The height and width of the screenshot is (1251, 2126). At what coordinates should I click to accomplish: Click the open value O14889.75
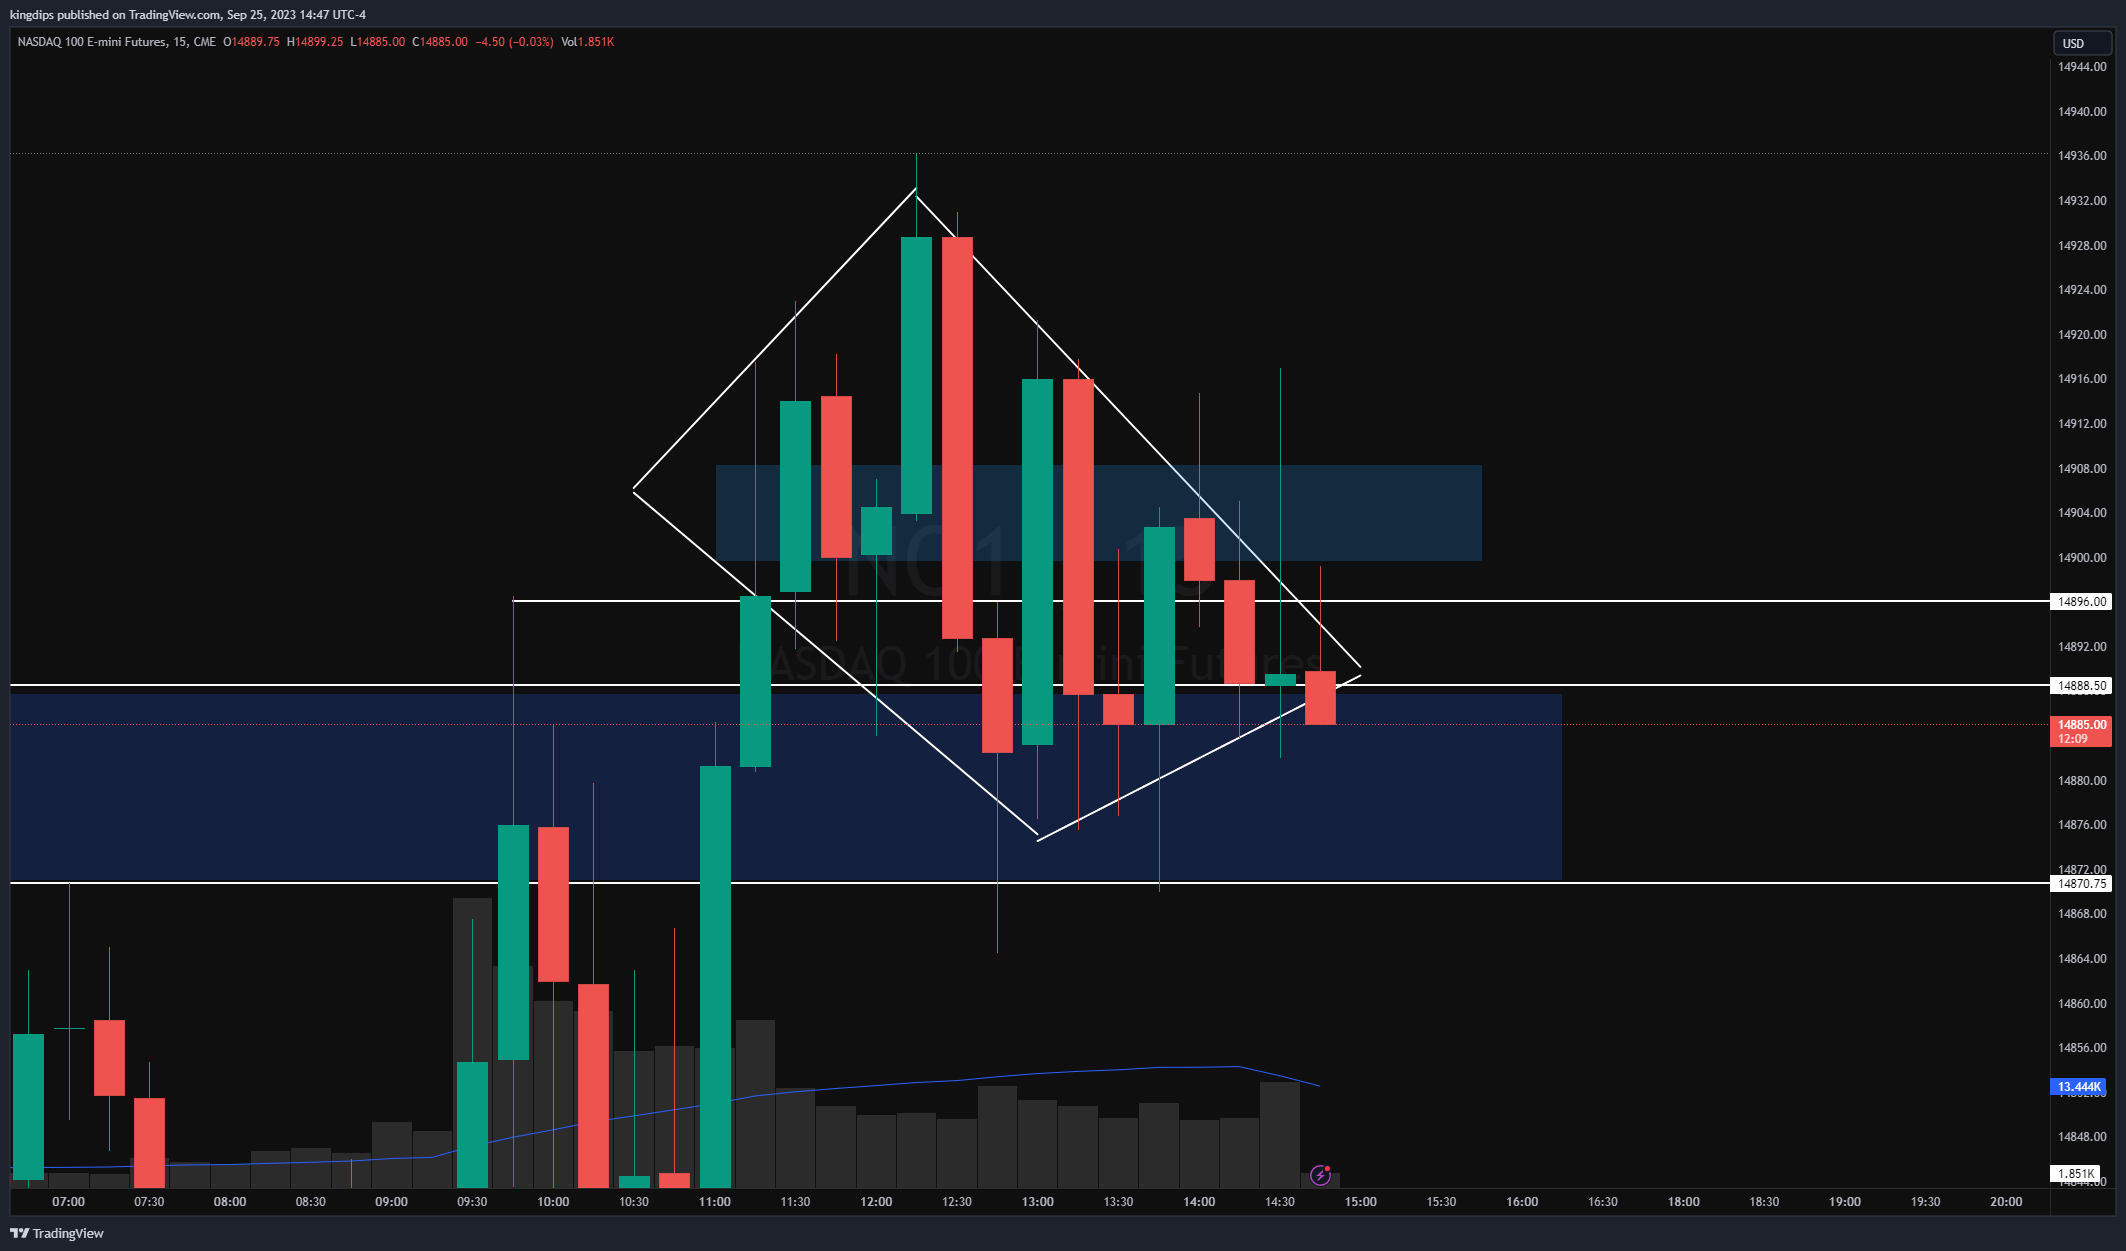[x=251, y=42]
